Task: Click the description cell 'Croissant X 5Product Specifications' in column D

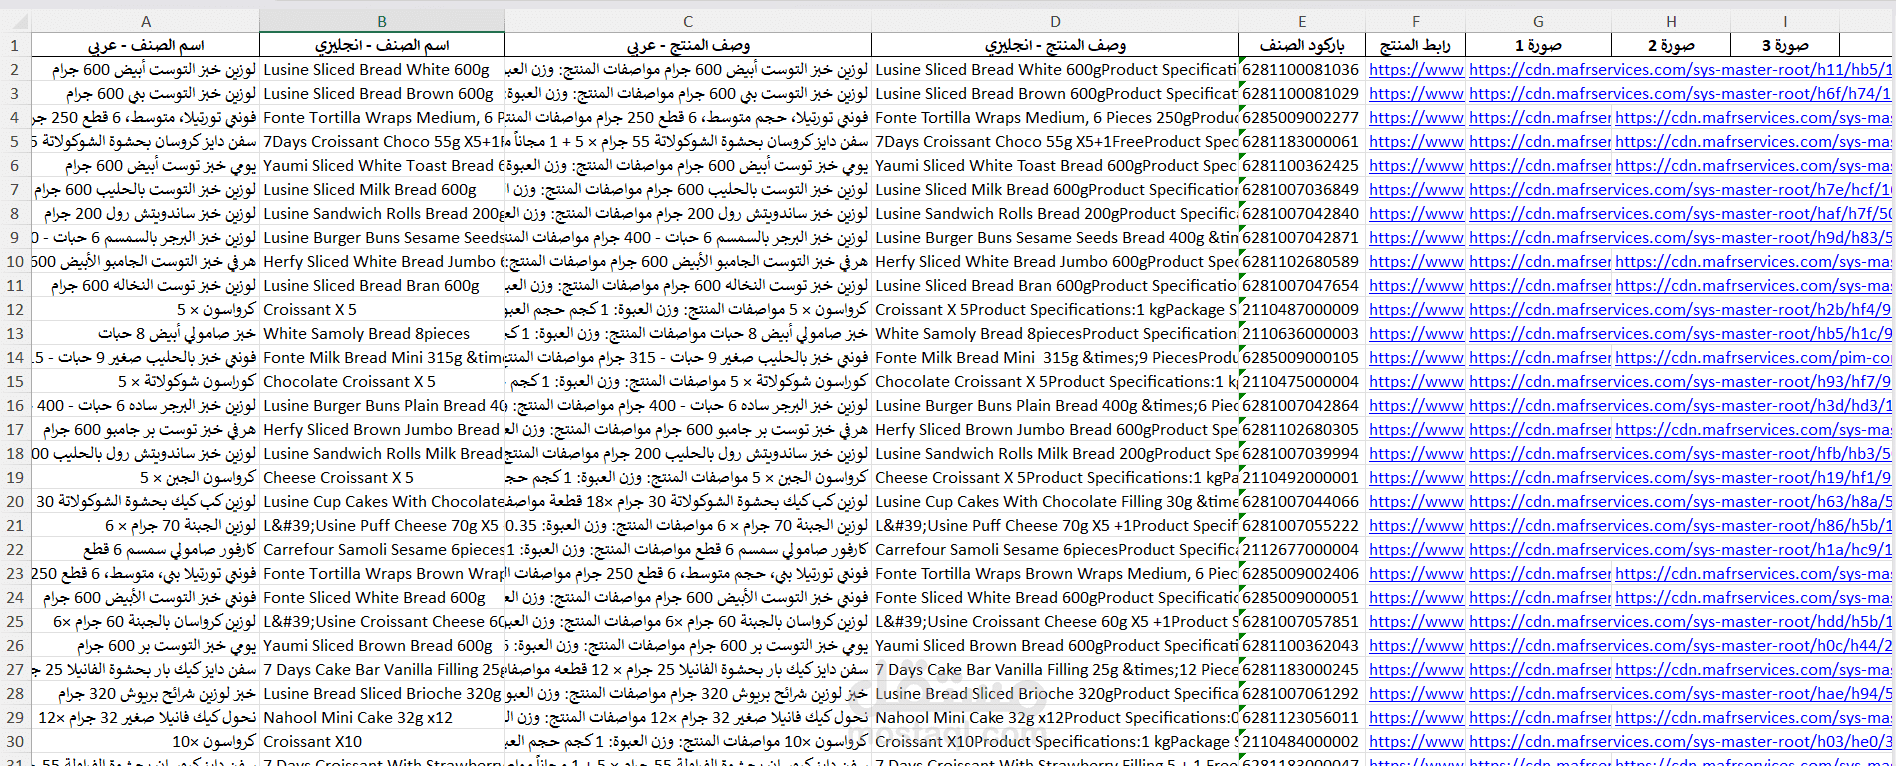Action: pyautogui.click(x=1055, y=309)
